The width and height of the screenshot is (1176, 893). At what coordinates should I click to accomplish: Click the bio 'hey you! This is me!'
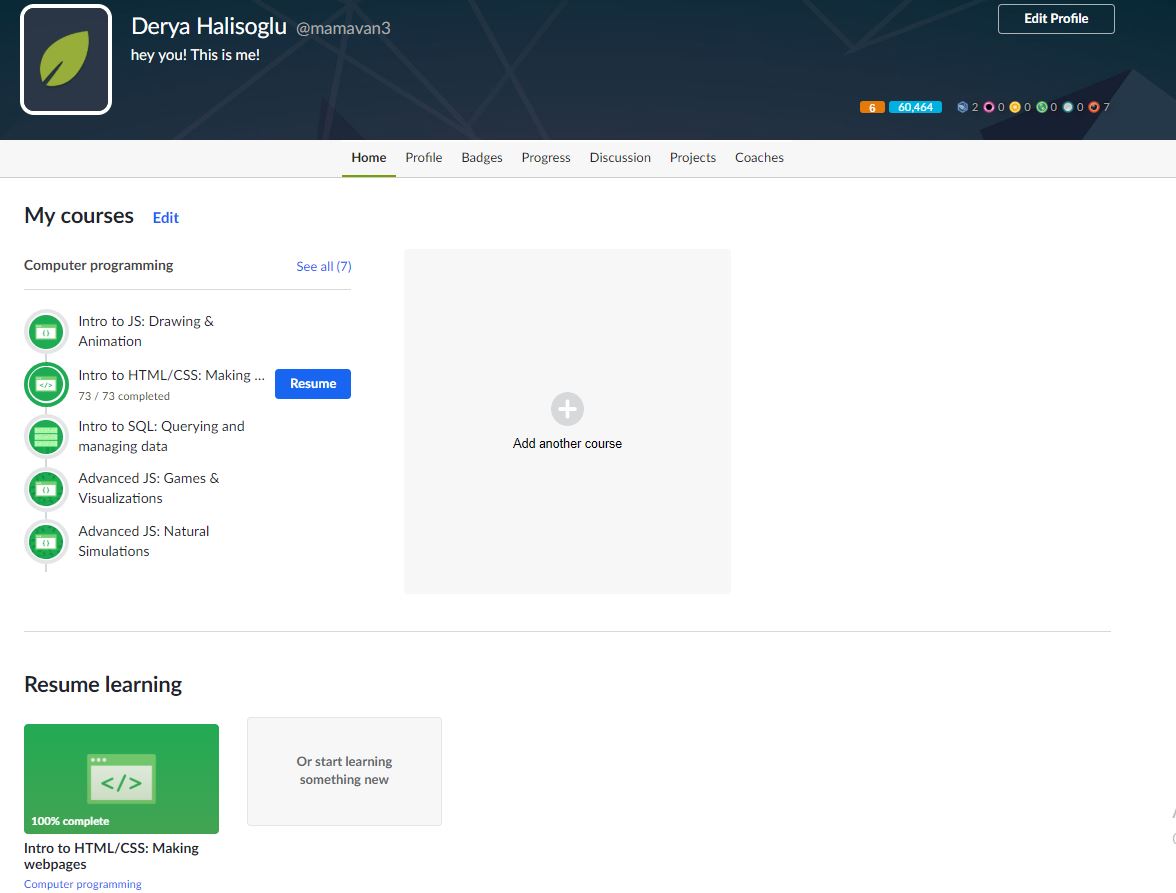click(195, 55)
